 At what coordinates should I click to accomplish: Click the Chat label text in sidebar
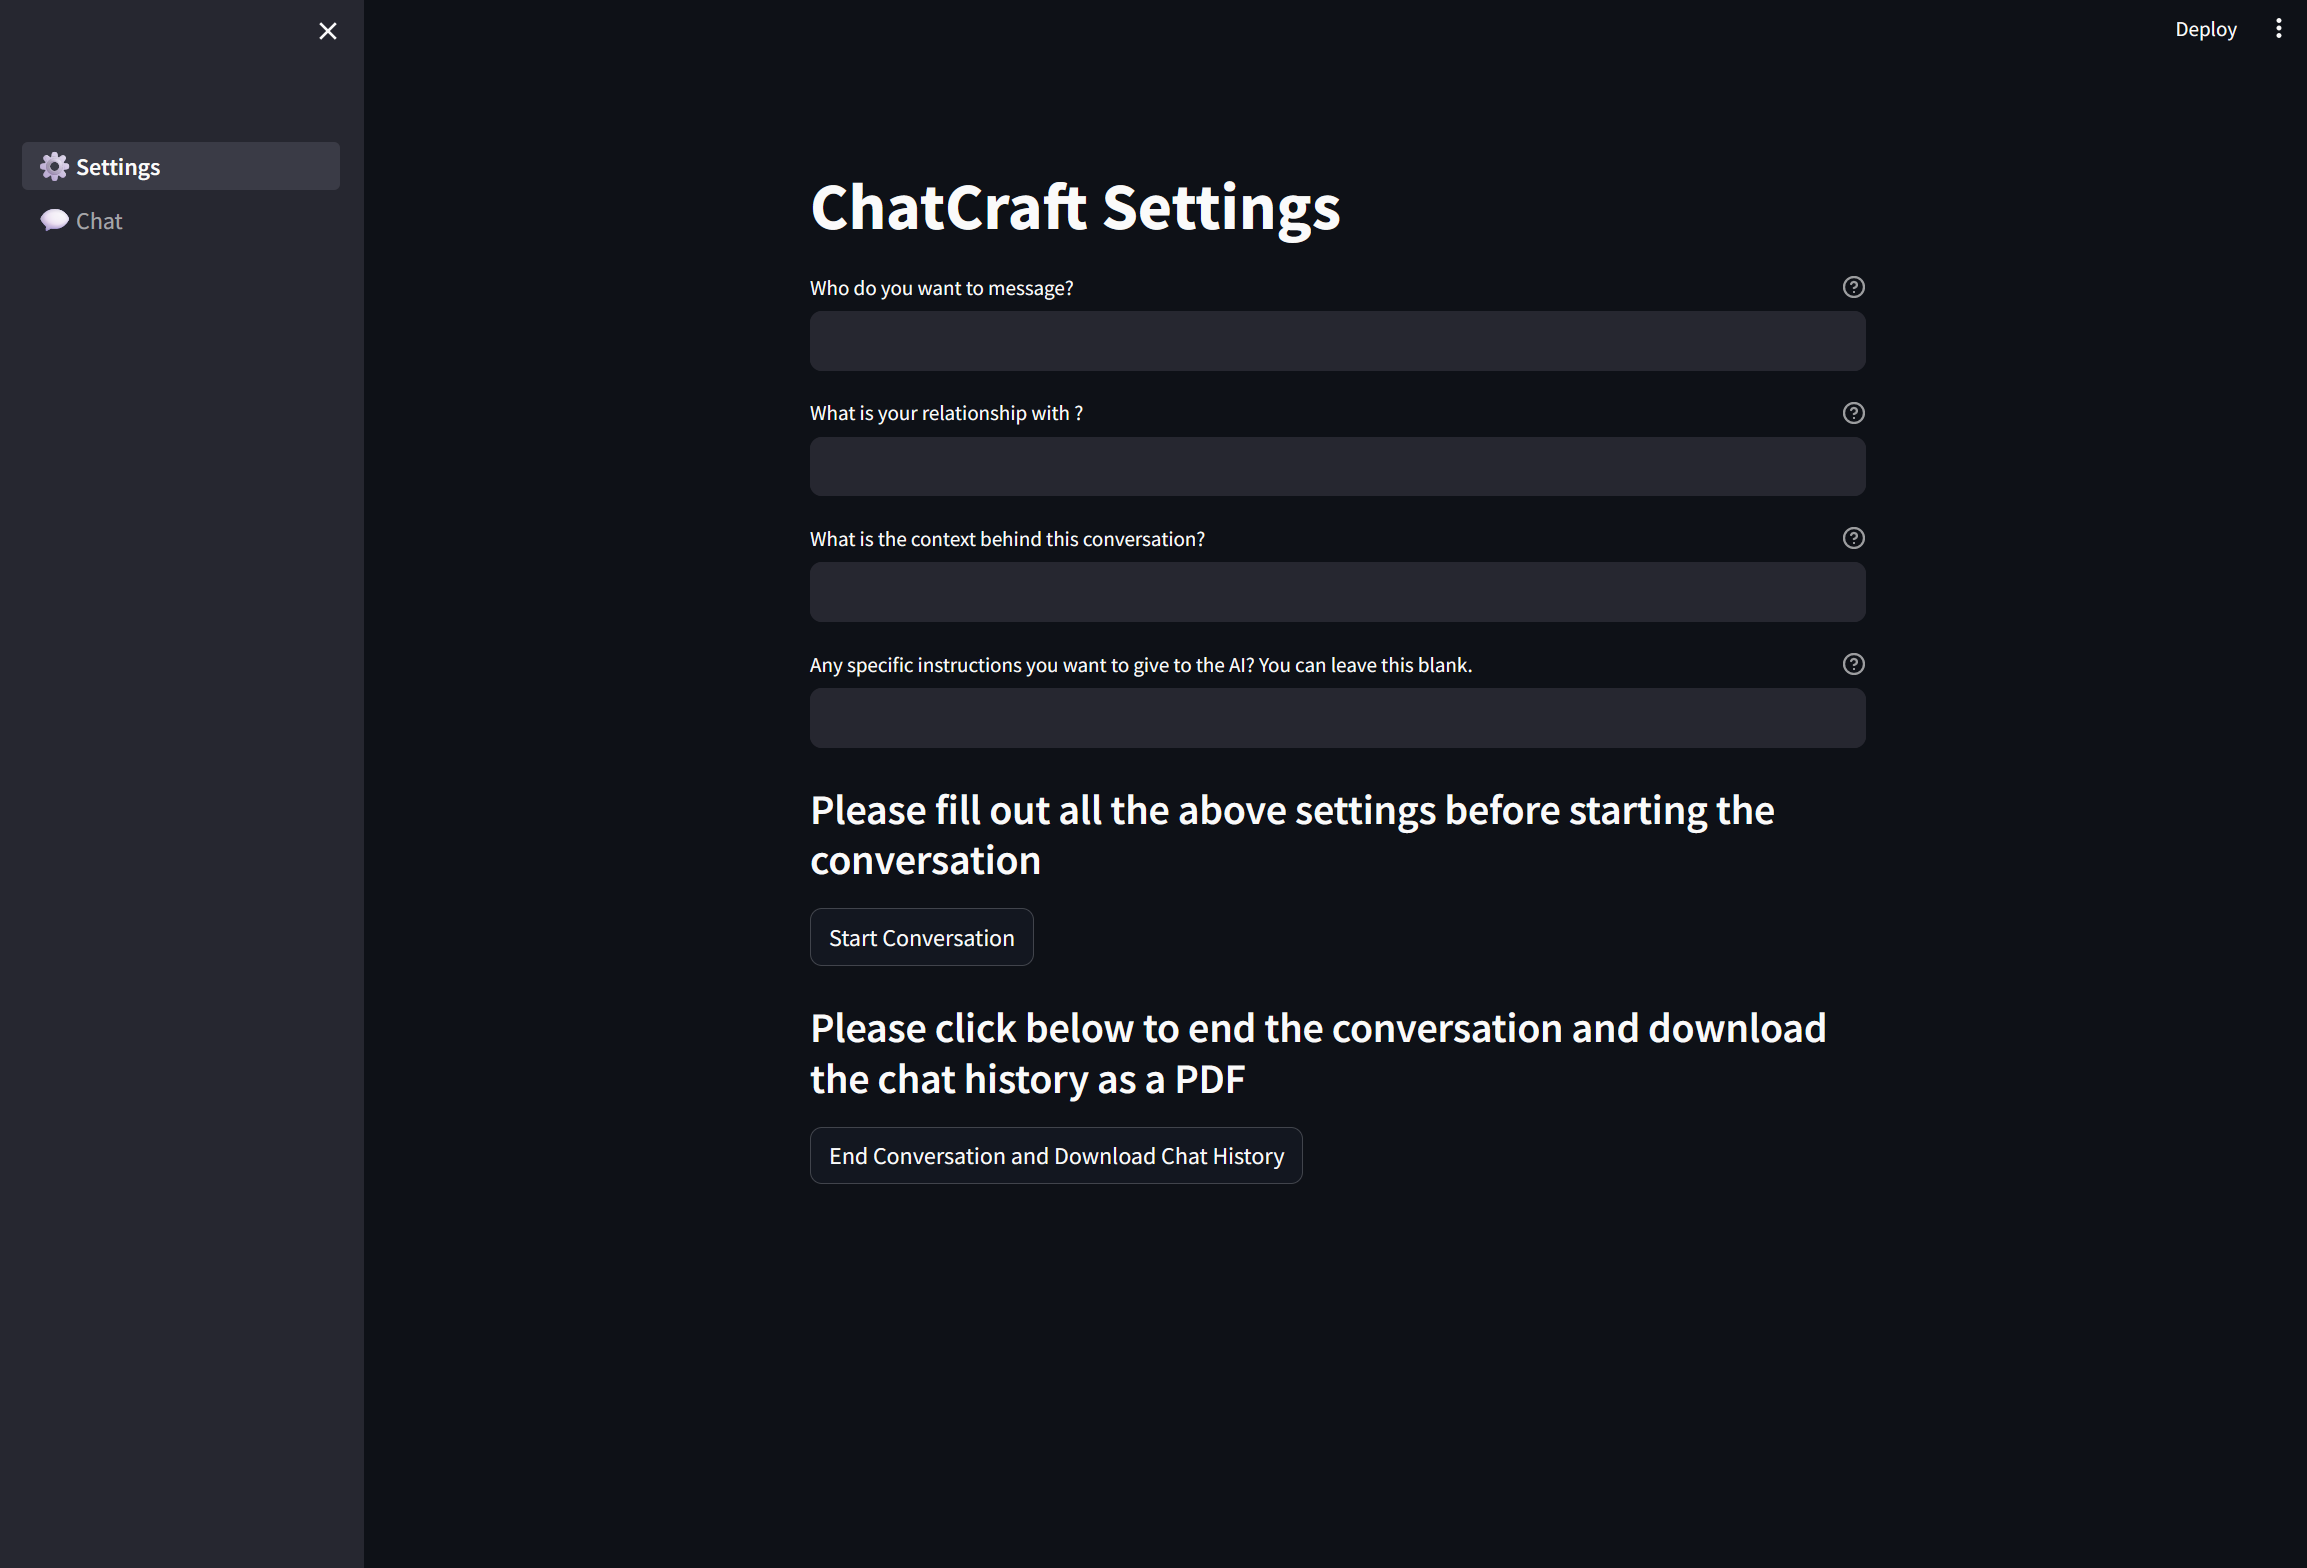click(x=98, y=220)
